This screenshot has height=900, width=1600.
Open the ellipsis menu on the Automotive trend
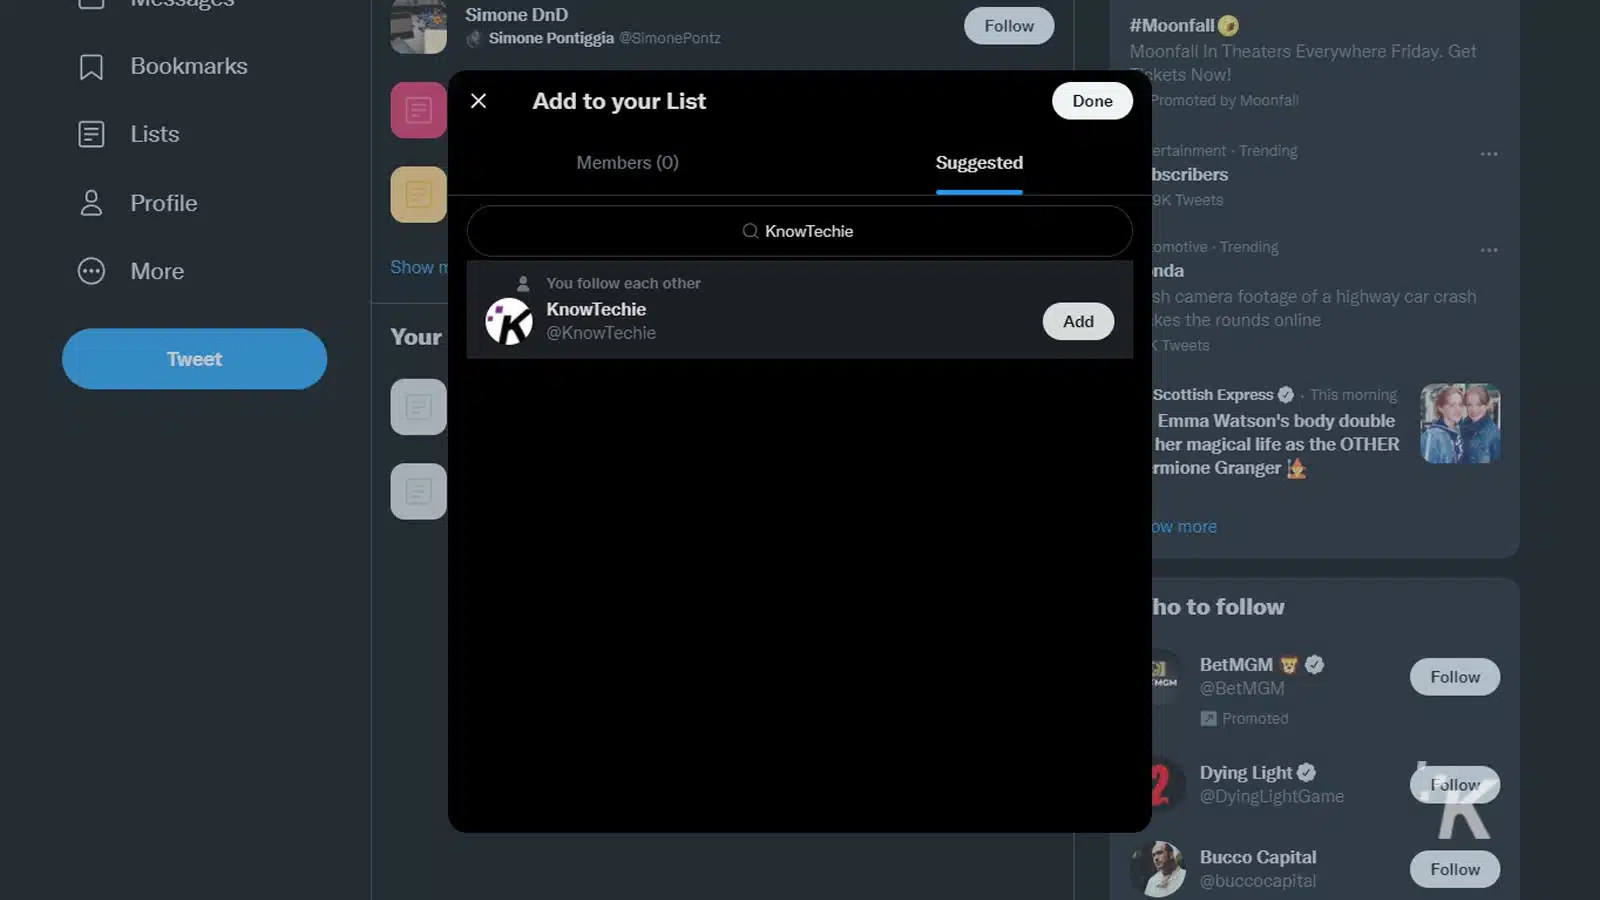point(1489,249)
